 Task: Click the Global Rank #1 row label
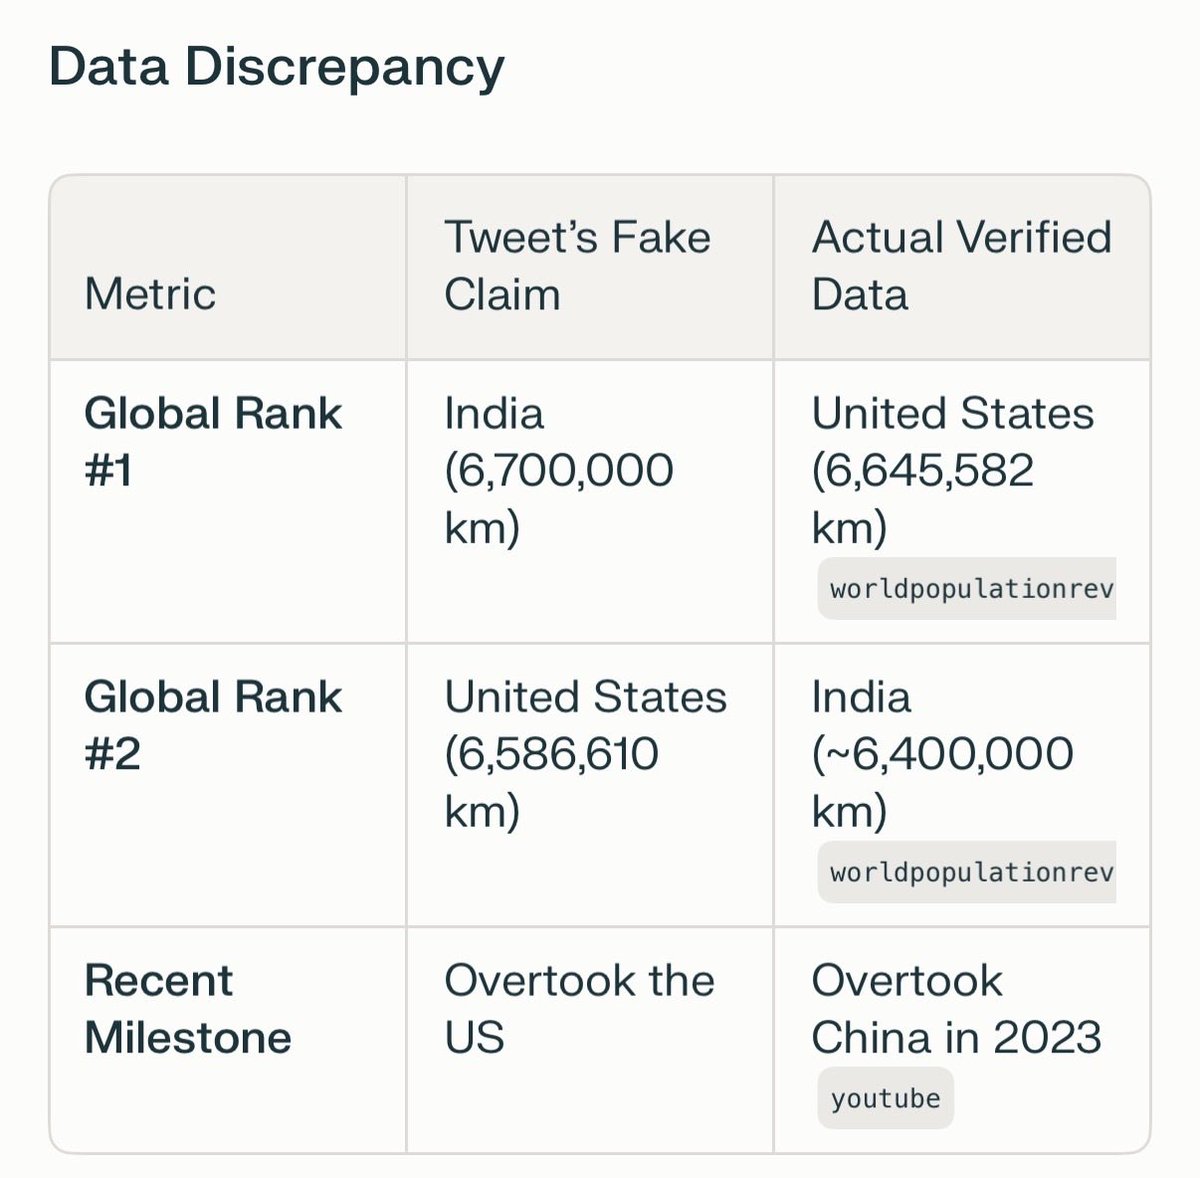(x=213, y=441)
